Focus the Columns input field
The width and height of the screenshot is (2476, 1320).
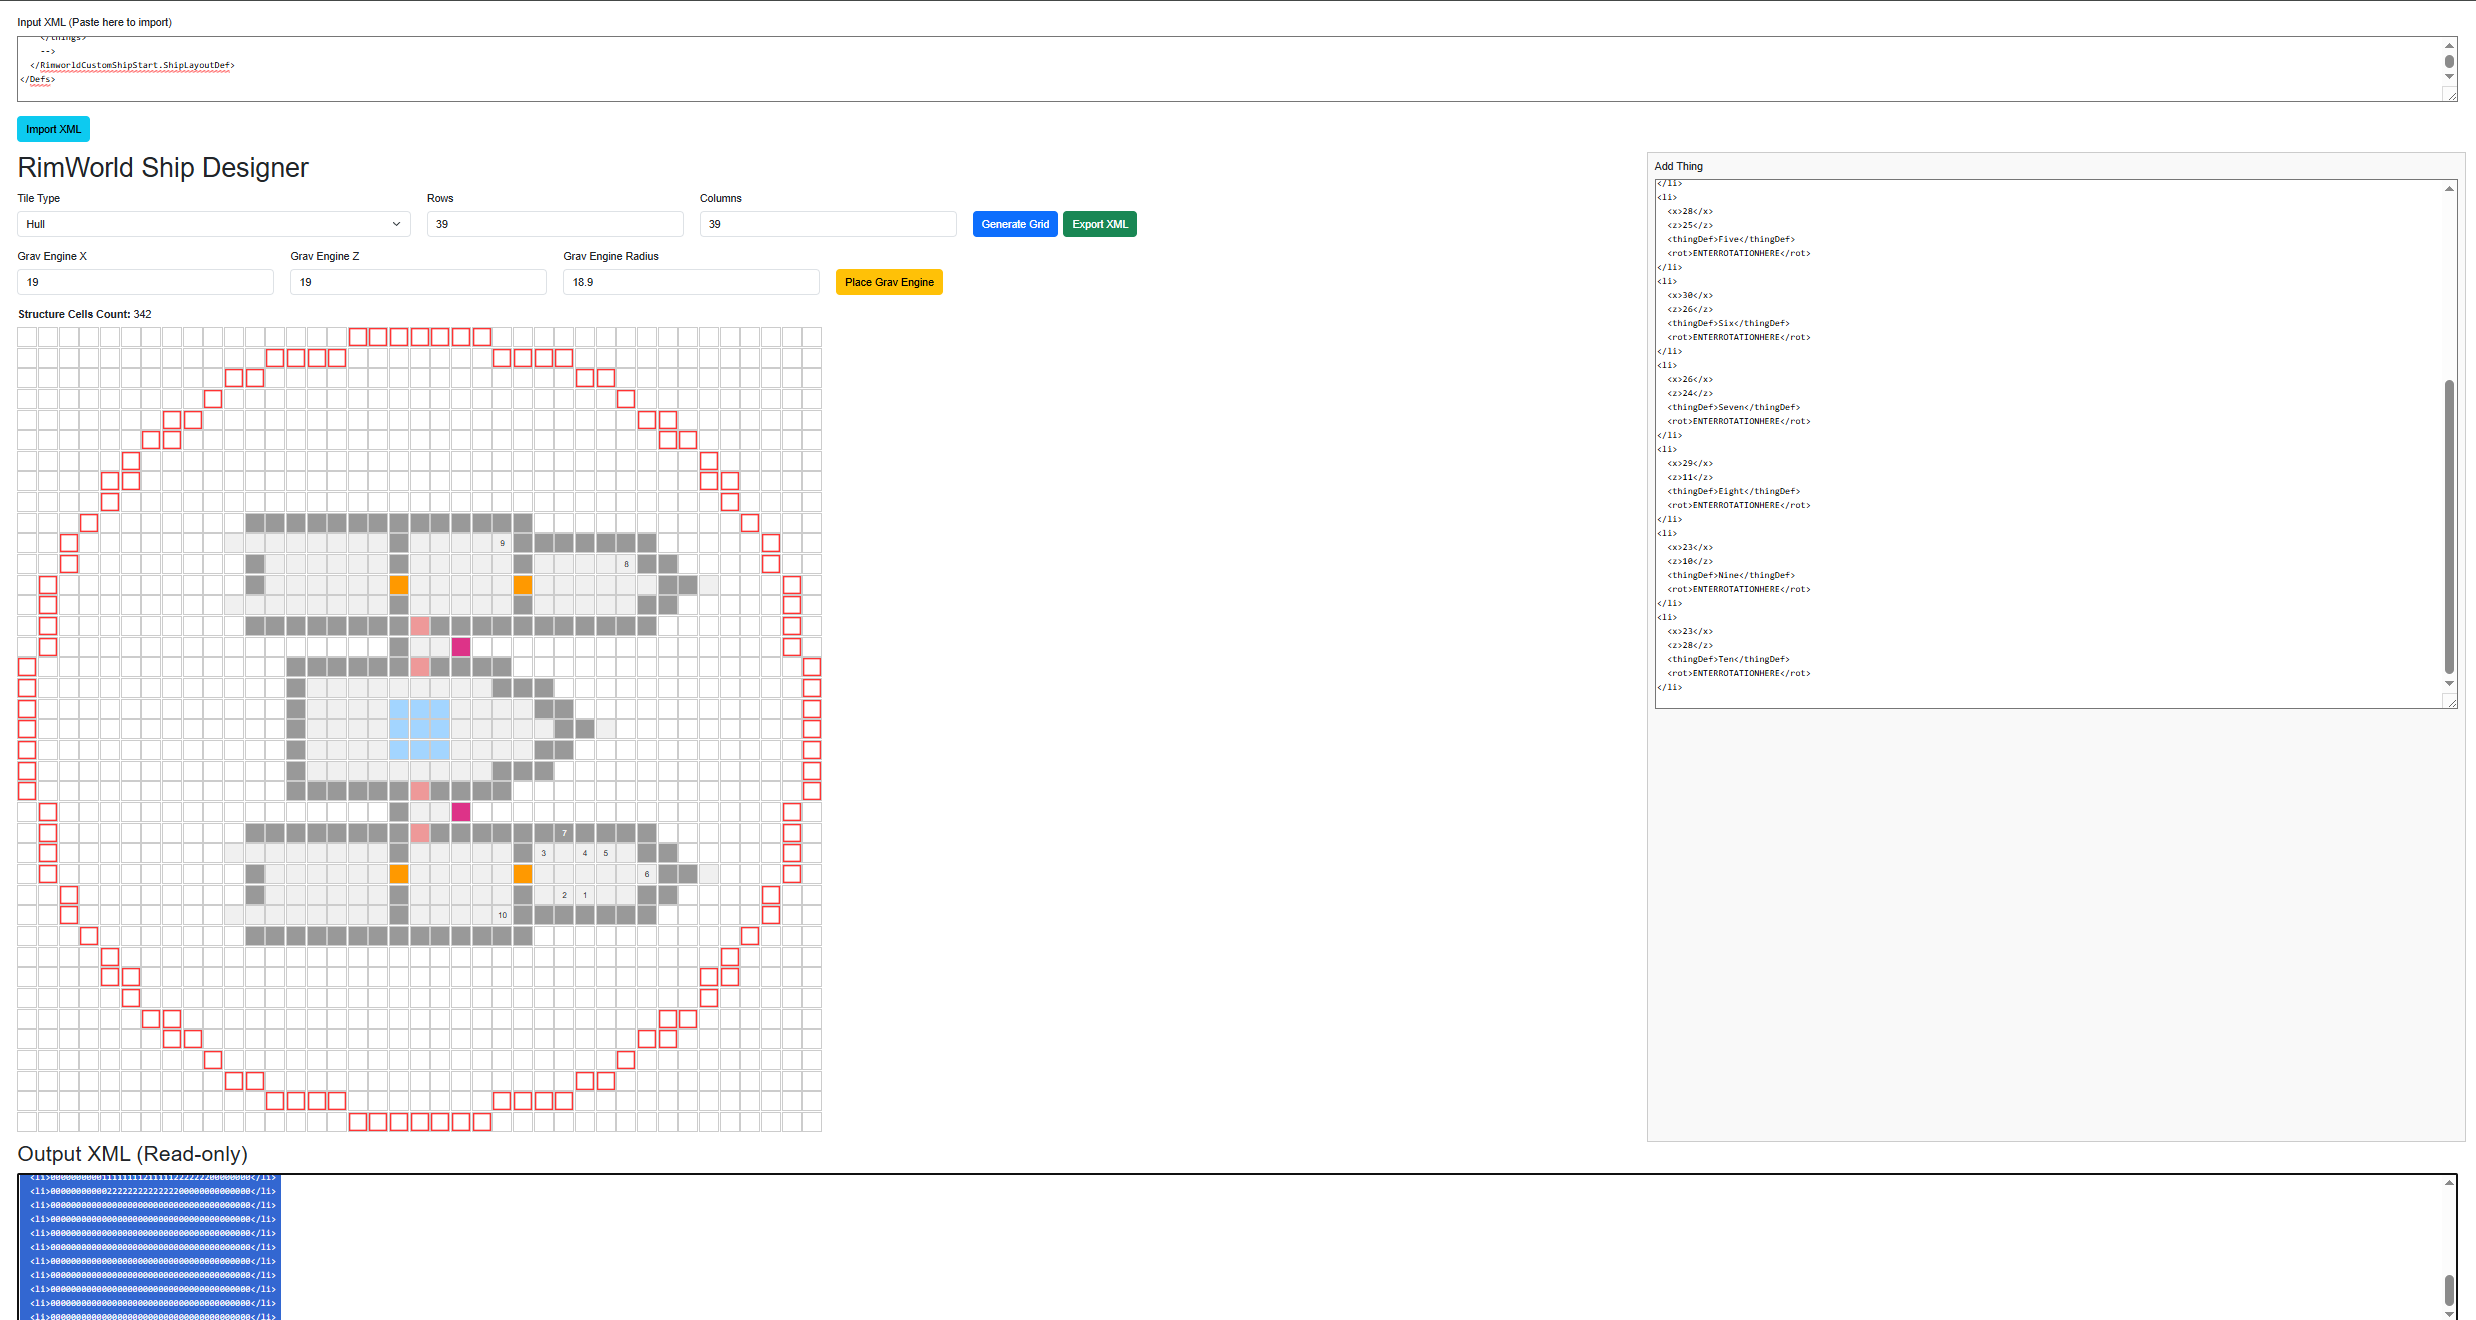point(828,224)
